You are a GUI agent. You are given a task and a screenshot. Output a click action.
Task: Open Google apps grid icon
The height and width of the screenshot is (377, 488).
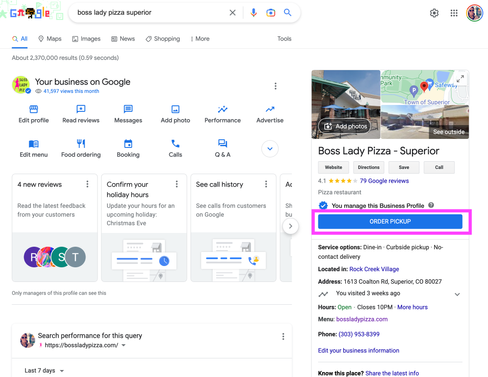(454, 13)
